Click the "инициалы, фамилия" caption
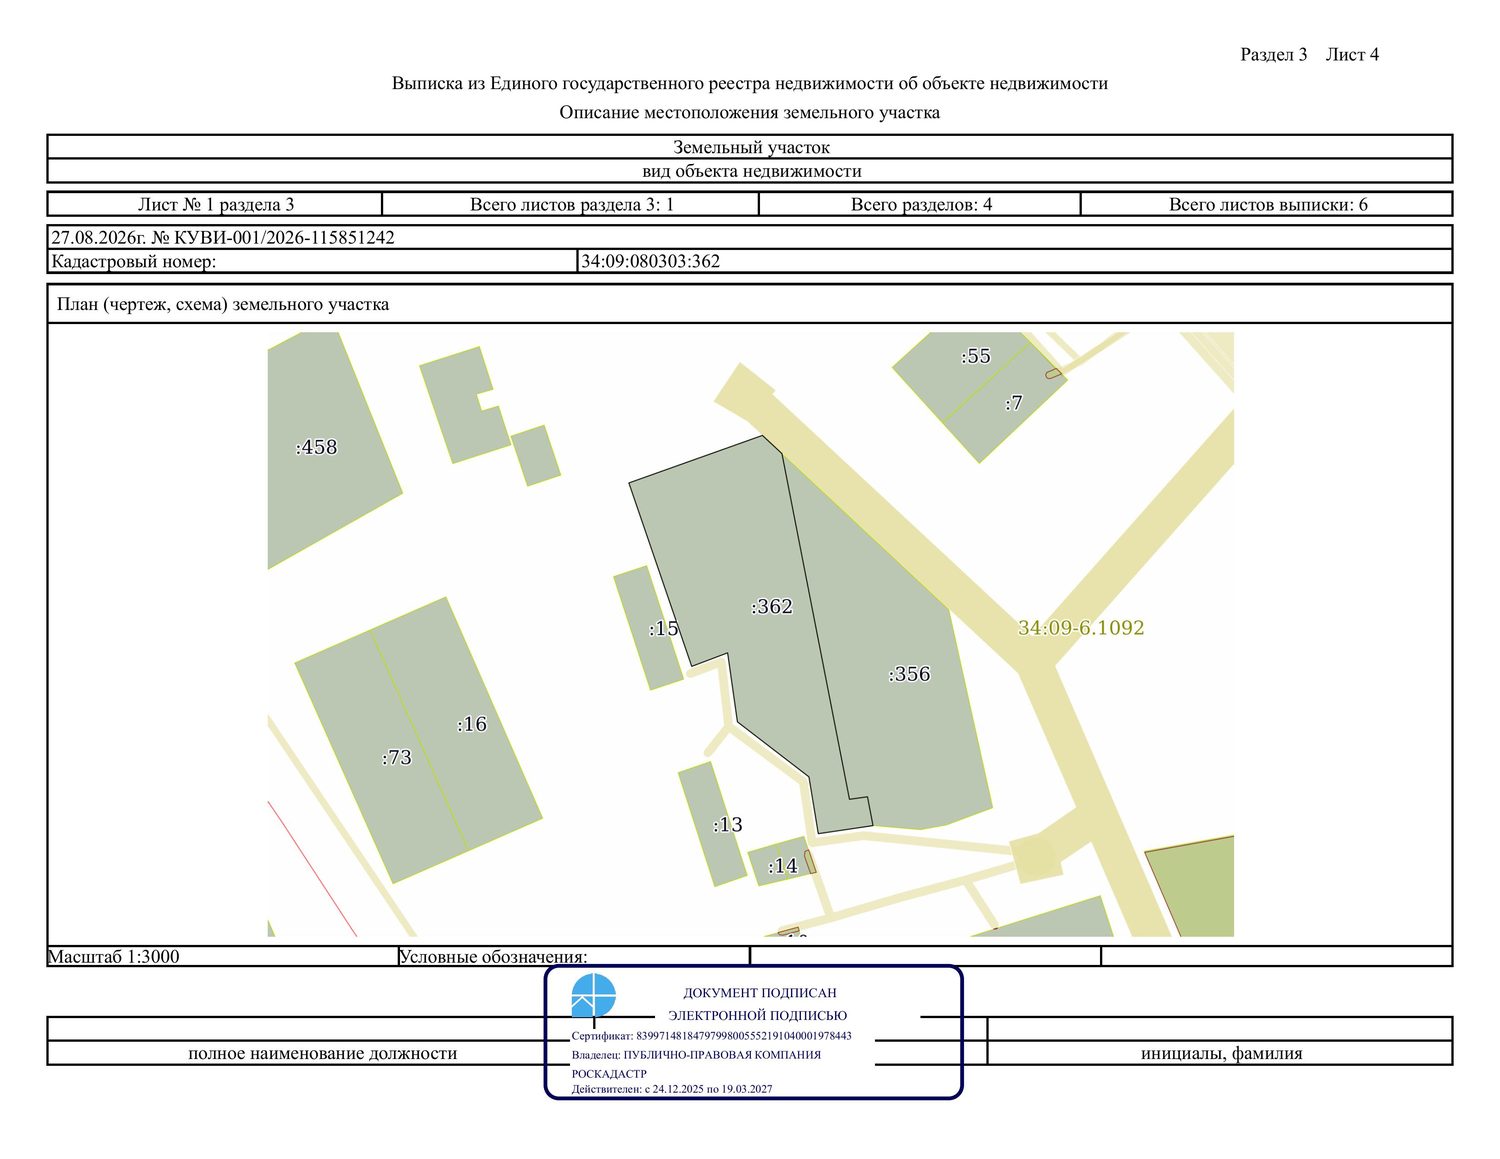 (1221, 1053)
